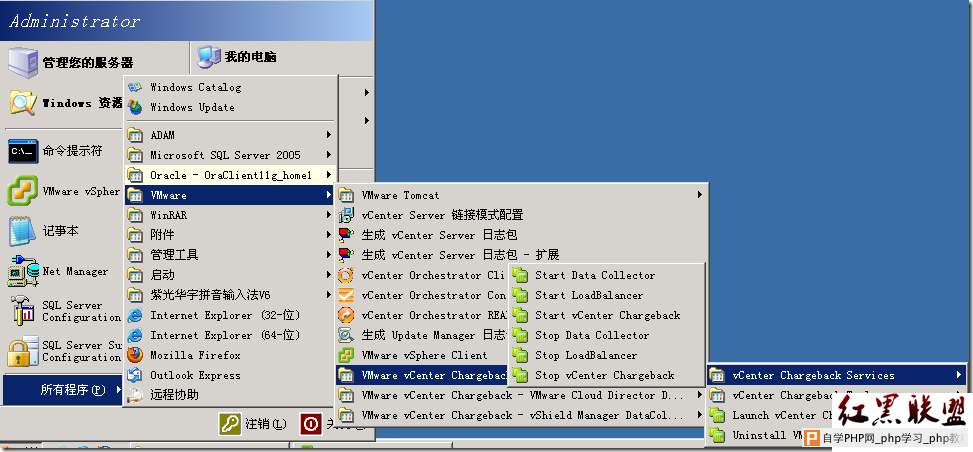Image resolution: width=973 pixels, height=452 pixels.
Task: Click the SQL Server Configuration icon
Action: 22,311
